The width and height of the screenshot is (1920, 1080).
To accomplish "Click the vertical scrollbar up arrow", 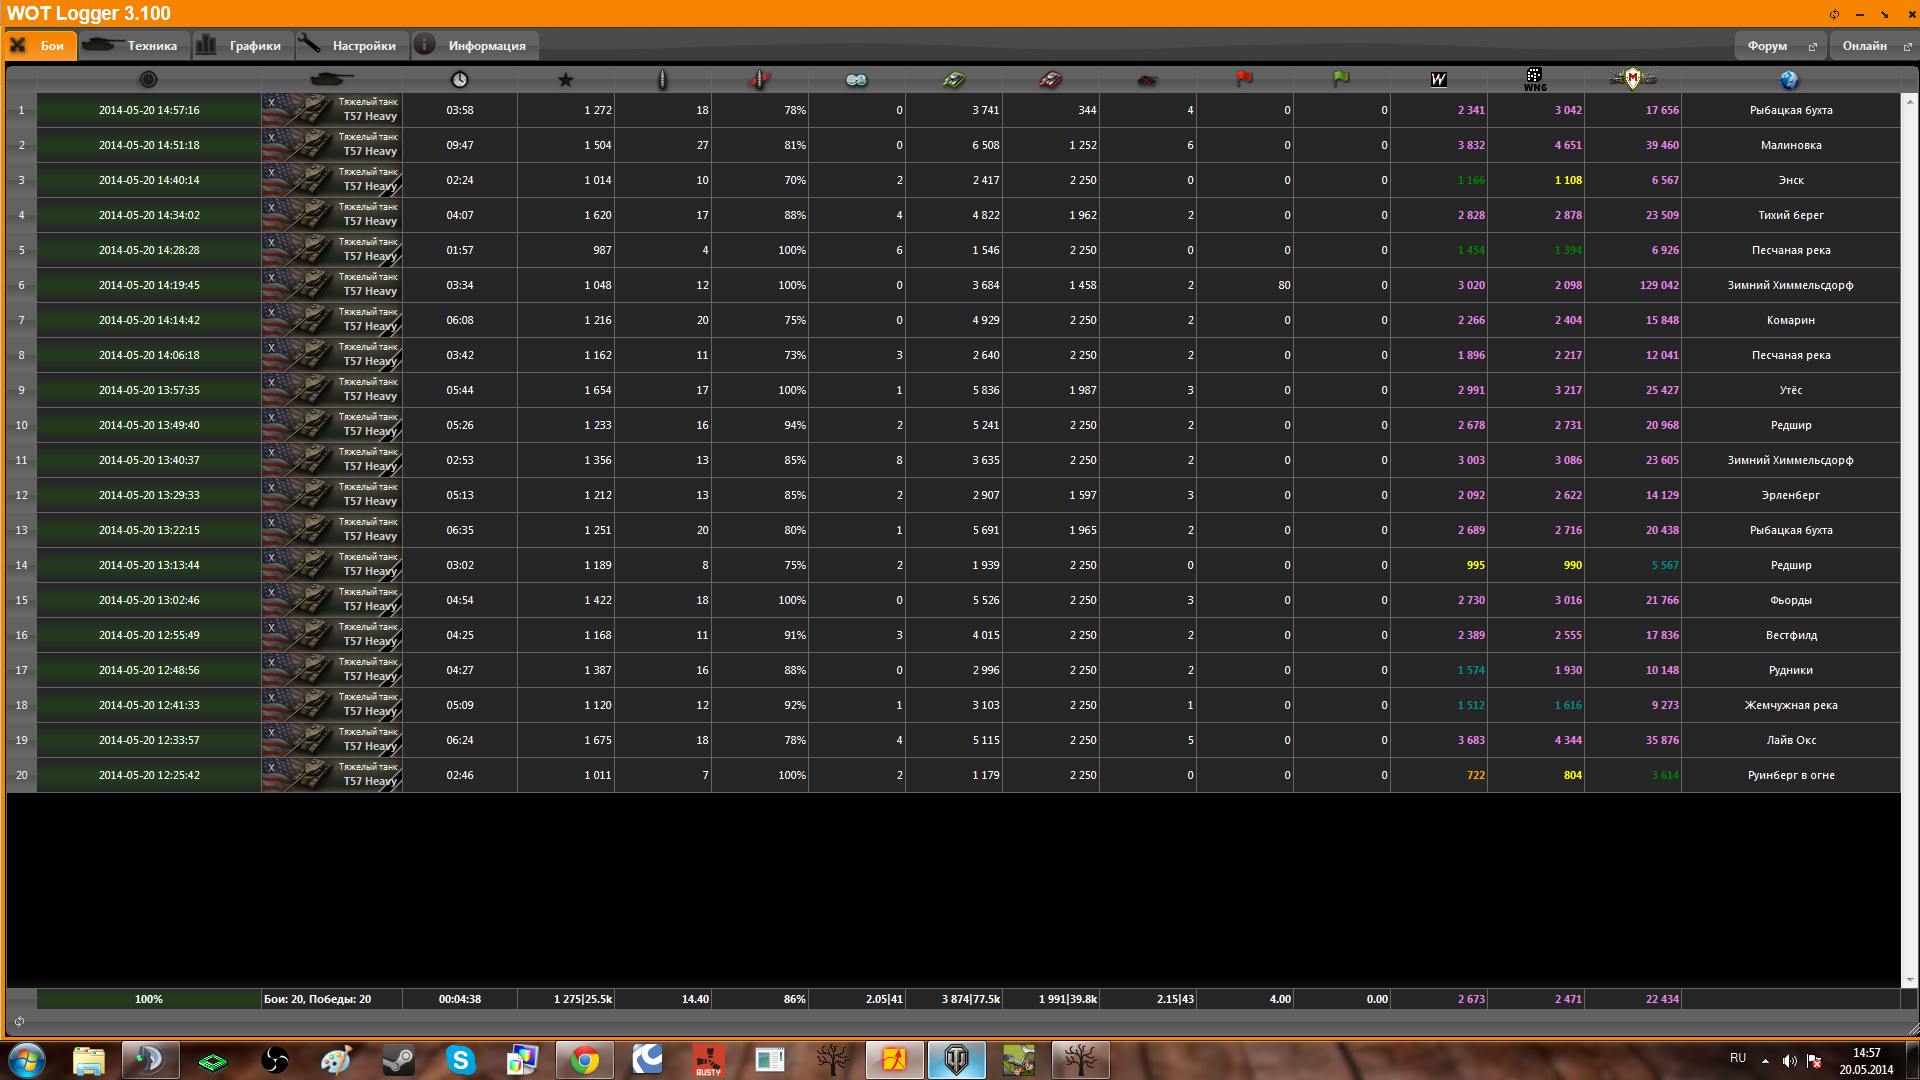I will pyautogui.click(x=1909, y=101).
